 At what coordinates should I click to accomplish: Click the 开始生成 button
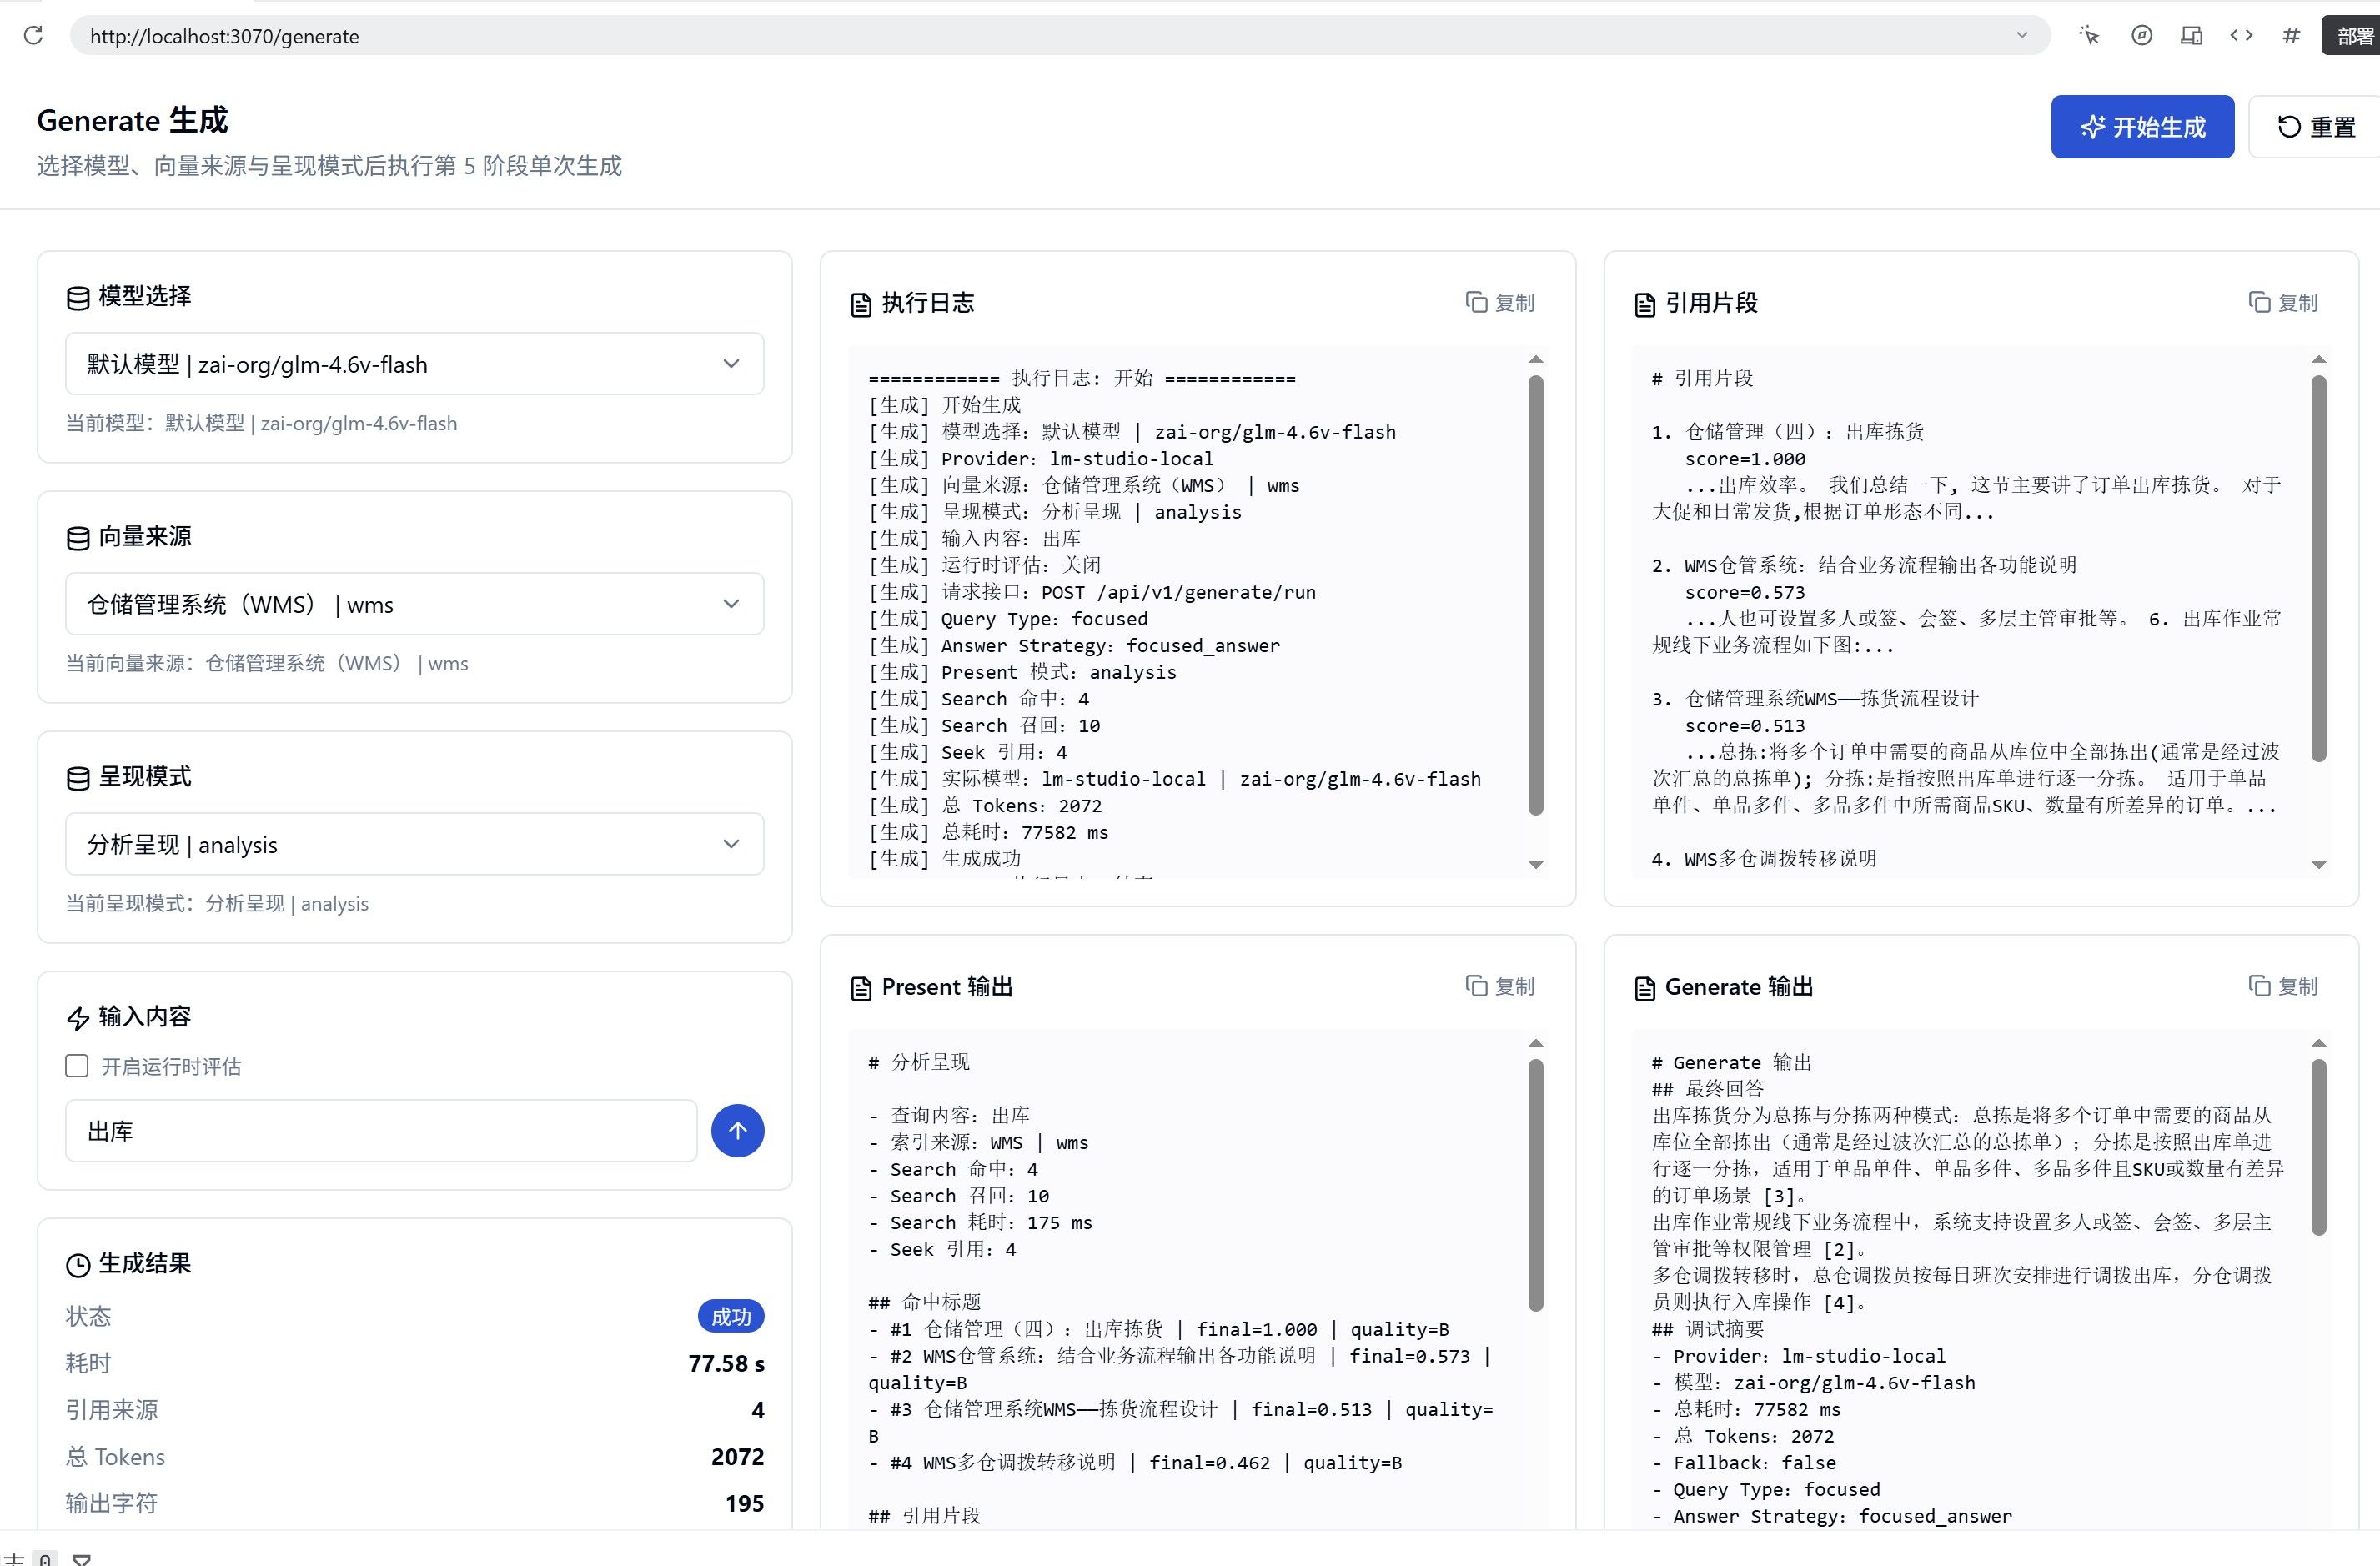(2142, 127)
